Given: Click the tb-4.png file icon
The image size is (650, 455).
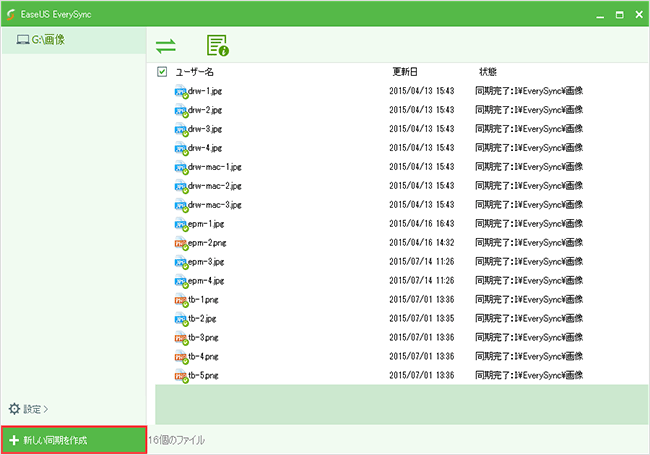Looking at the screenshot, I should click(181, 358).
